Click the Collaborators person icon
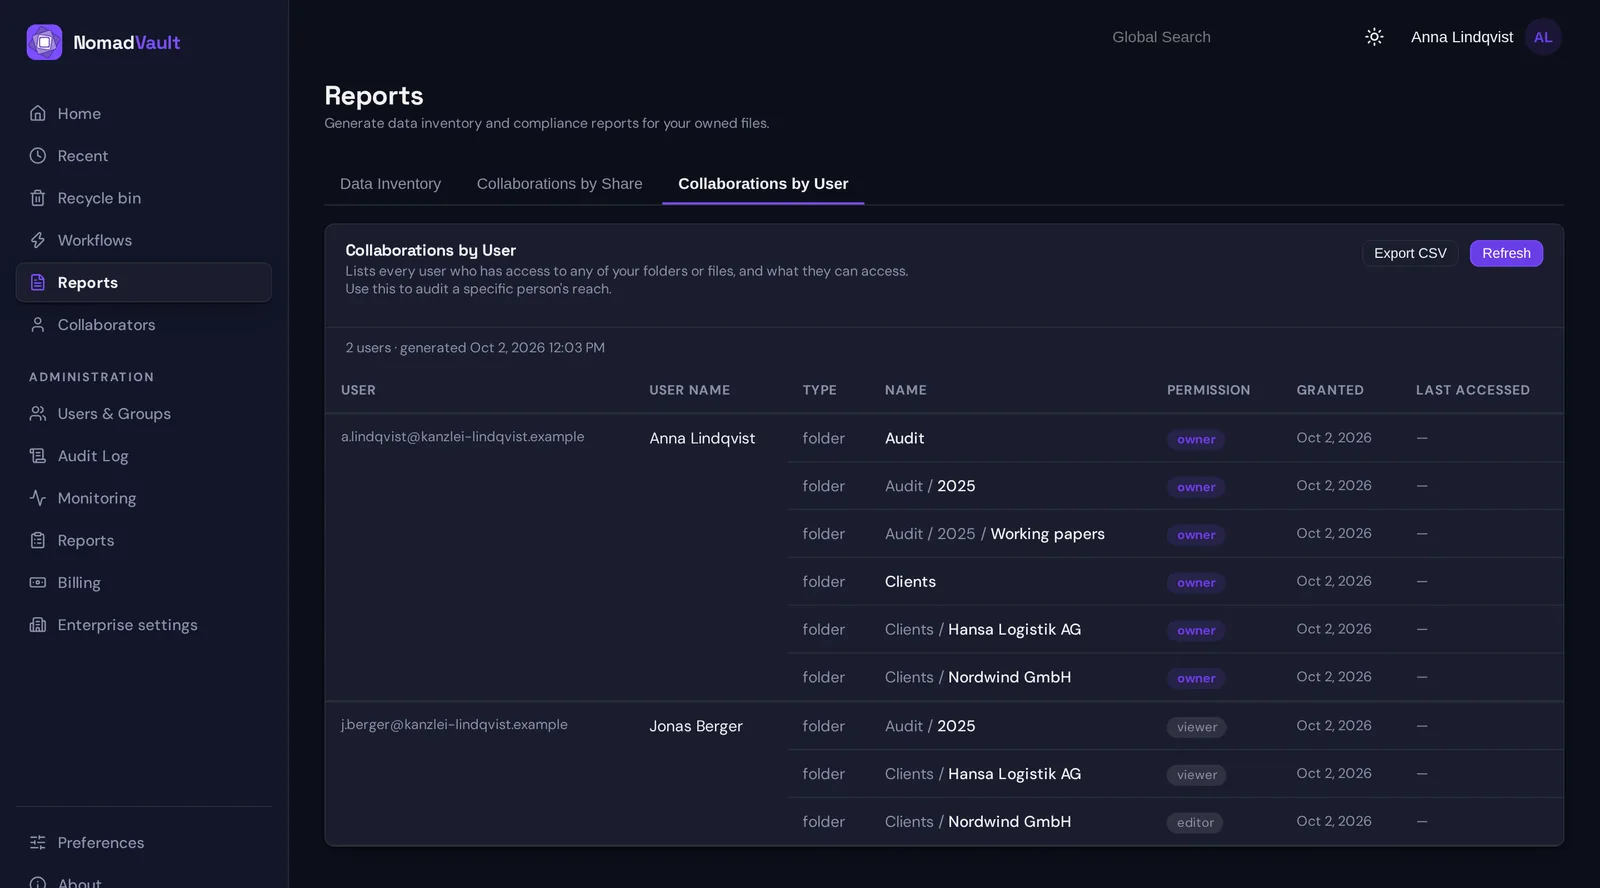This screenshot has height=888, width=1600. click(x=38, y=325)
